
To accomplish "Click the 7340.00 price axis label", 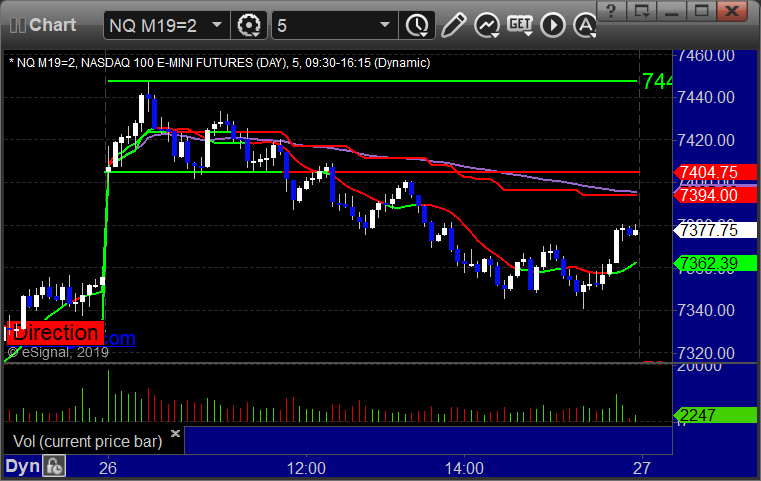I will click(x=706, y=310).
